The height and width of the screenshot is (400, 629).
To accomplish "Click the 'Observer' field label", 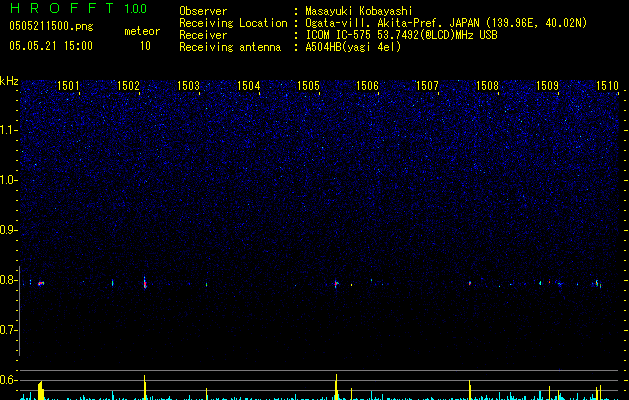I will [203, 11].
